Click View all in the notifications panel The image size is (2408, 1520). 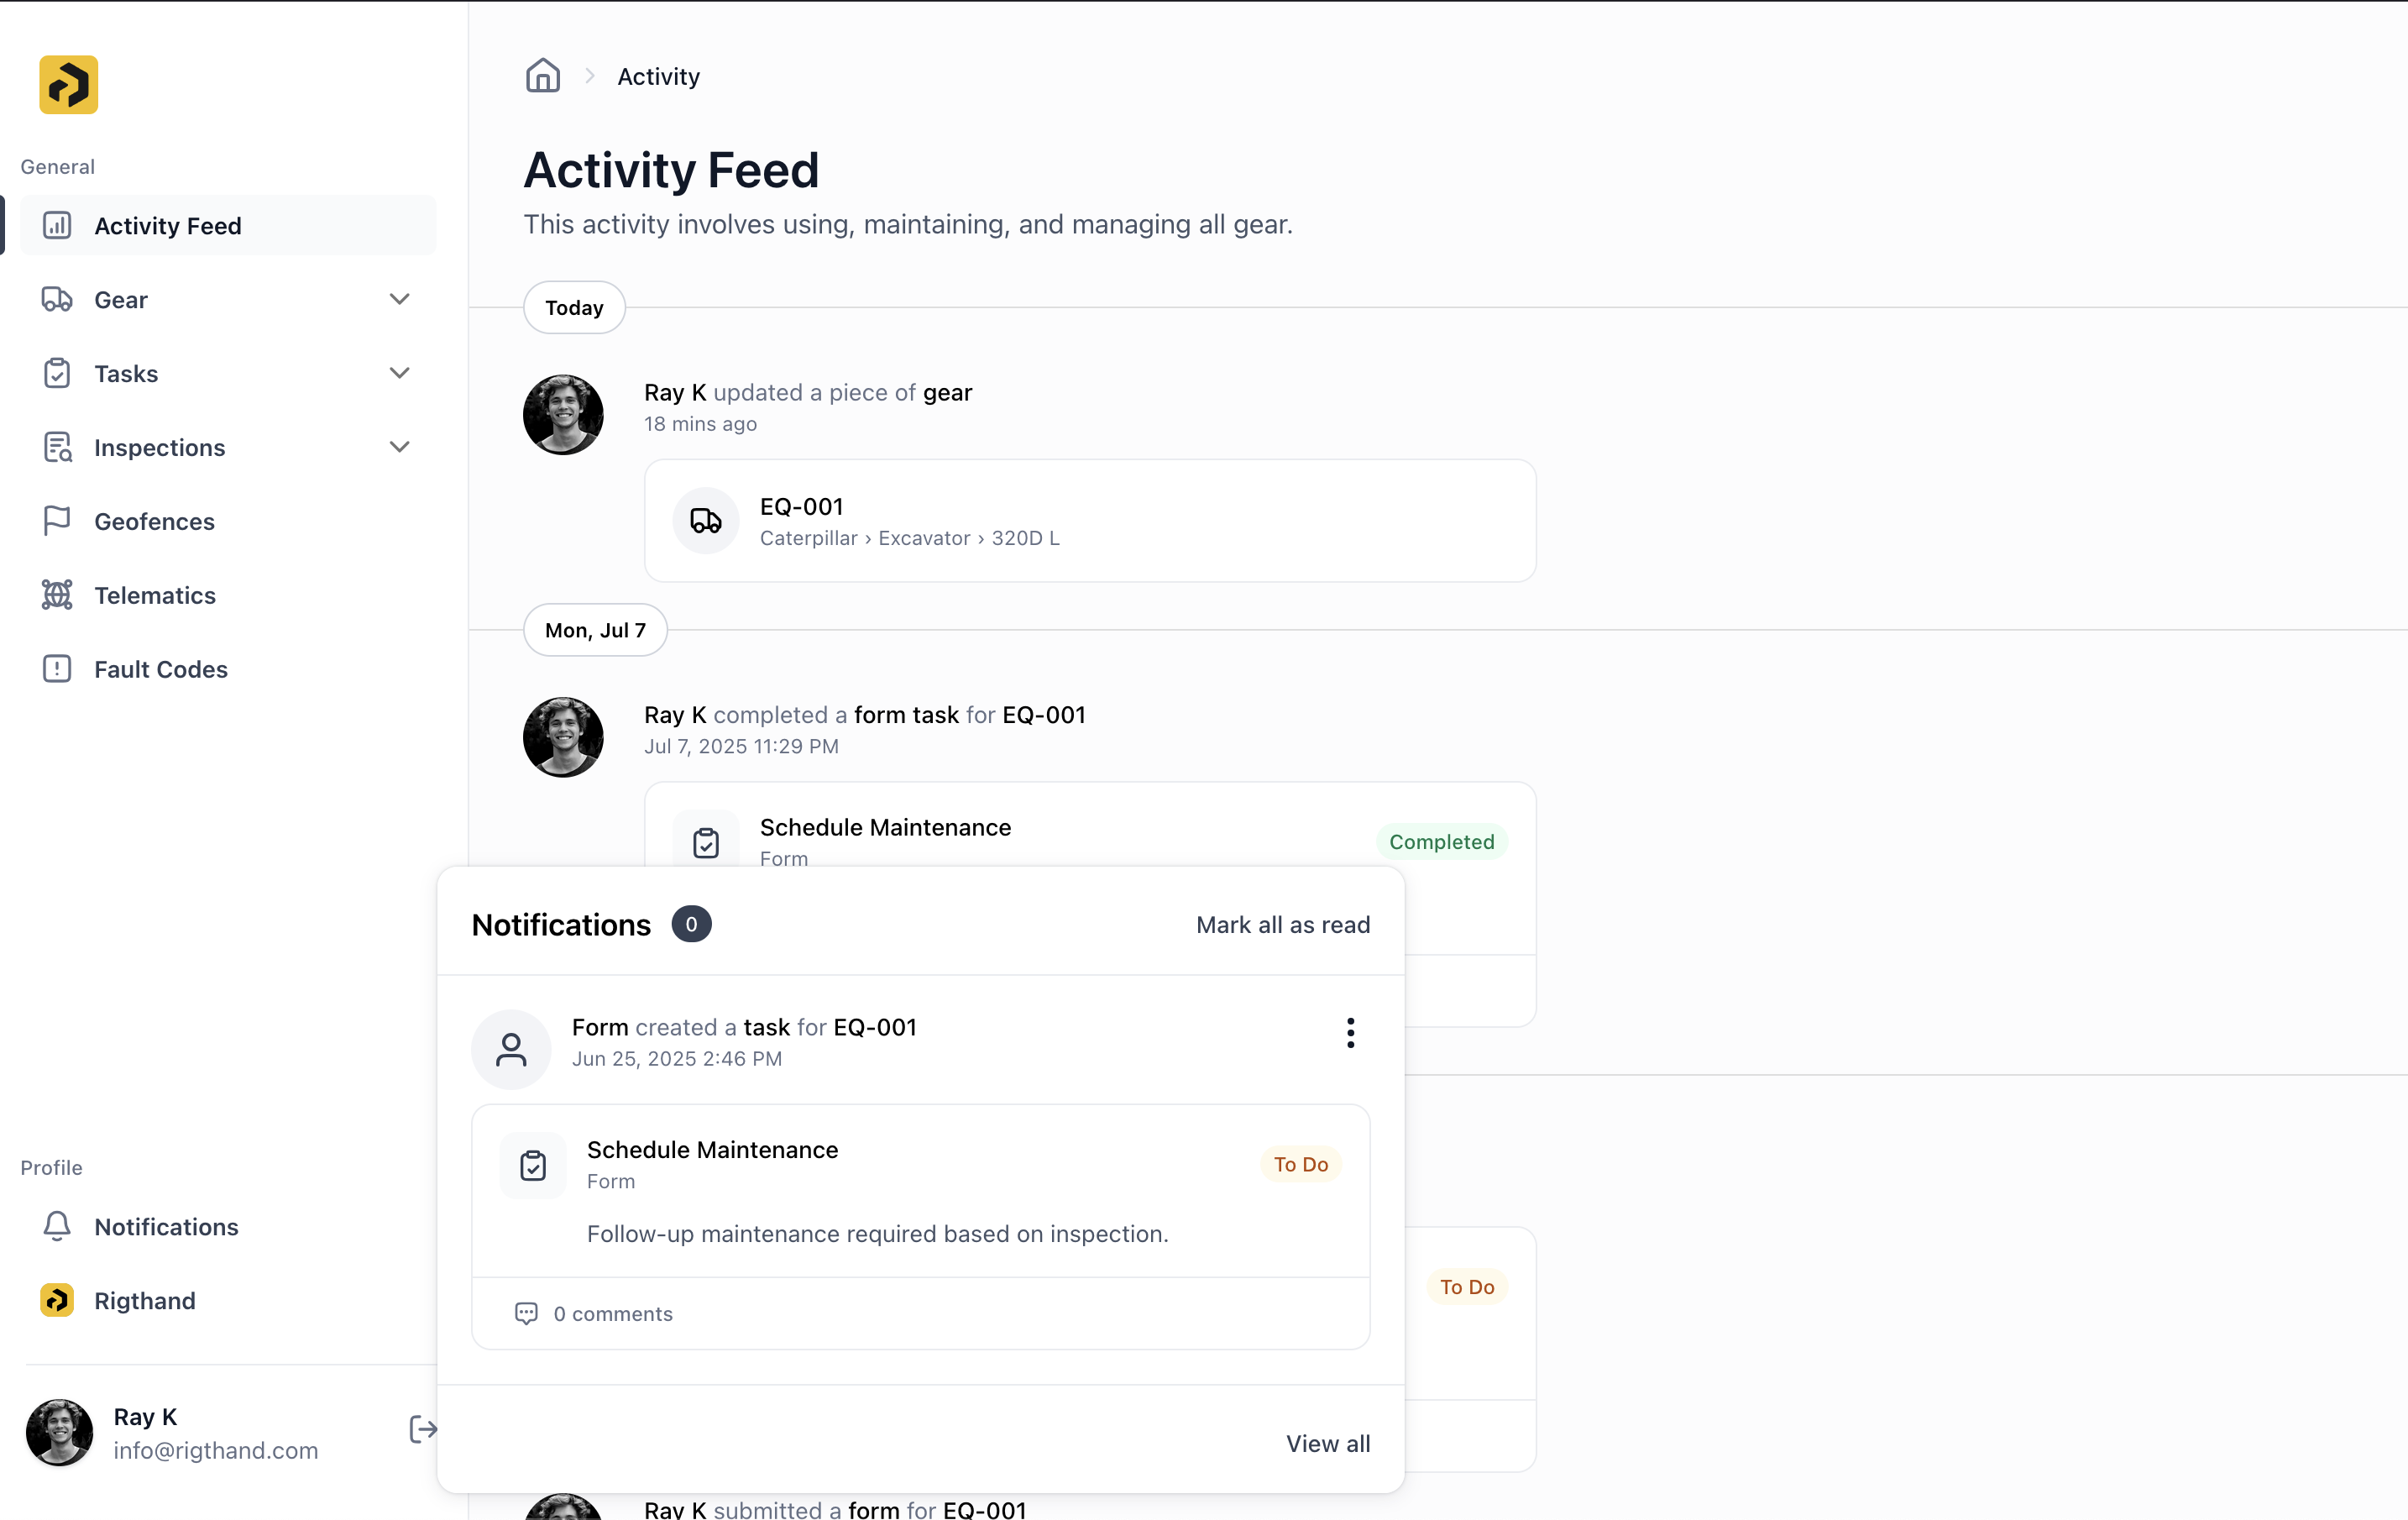1328,1443
